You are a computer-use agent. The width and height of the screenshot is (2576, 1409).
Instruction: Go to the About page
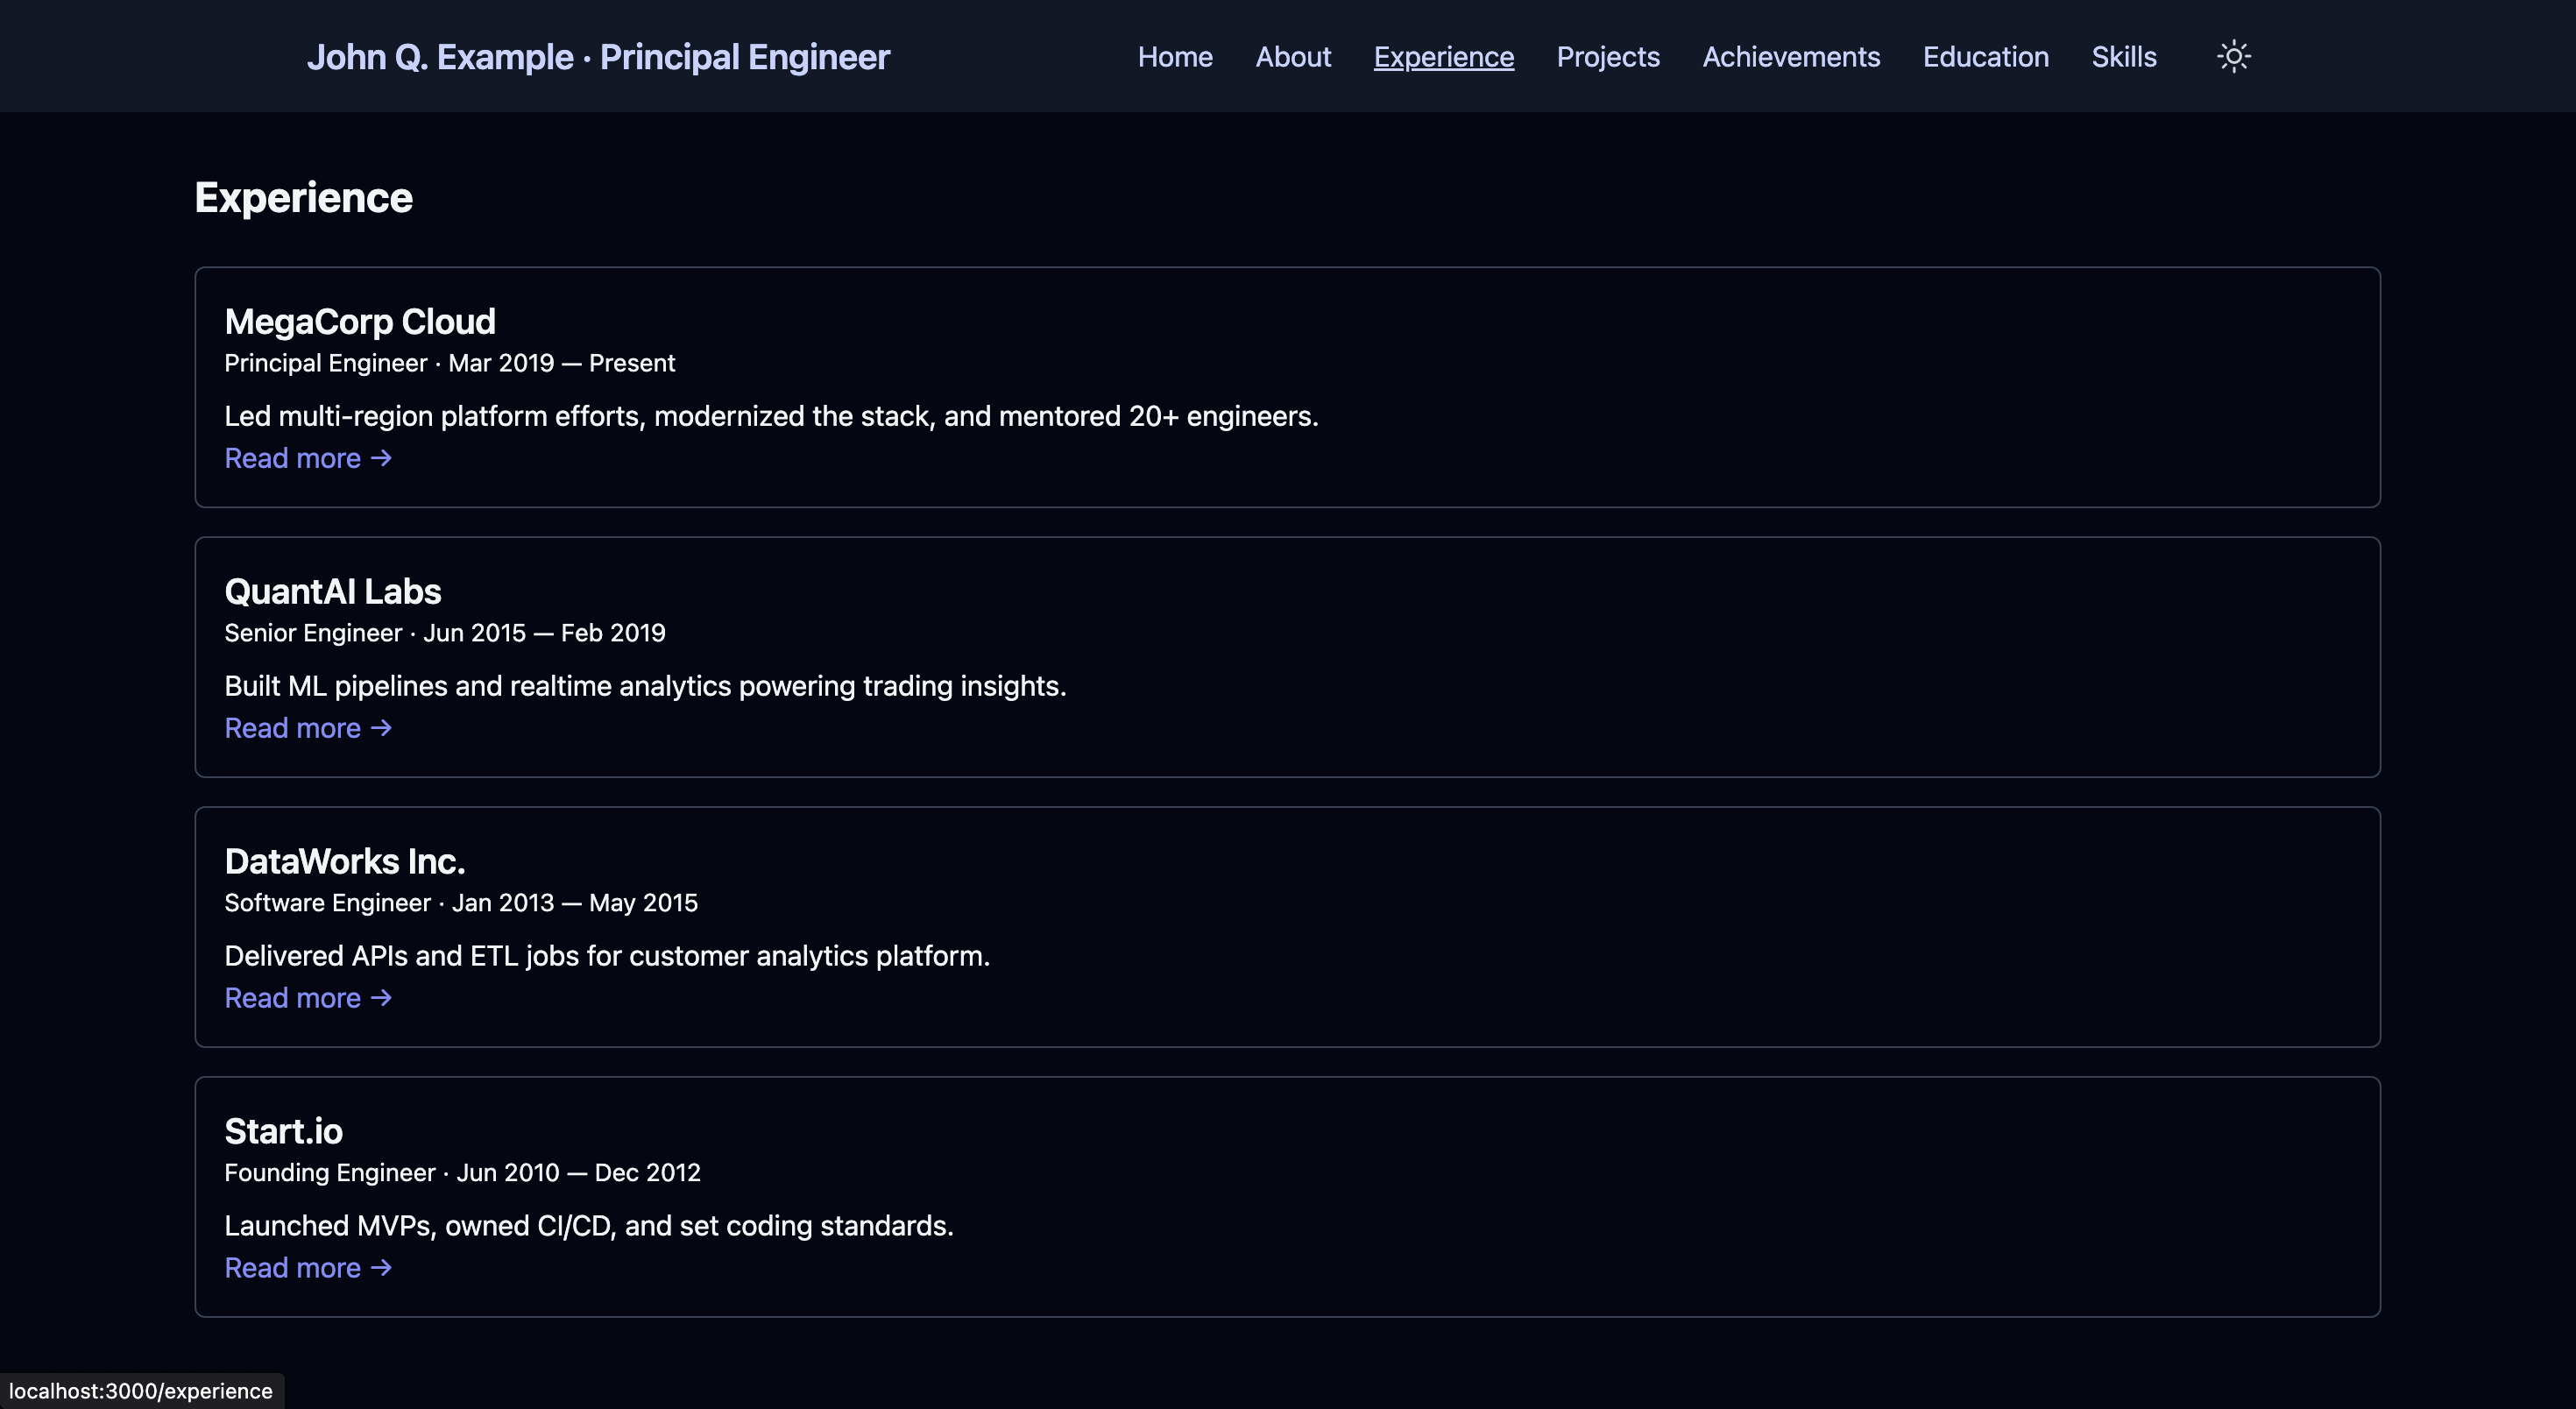1293,57
